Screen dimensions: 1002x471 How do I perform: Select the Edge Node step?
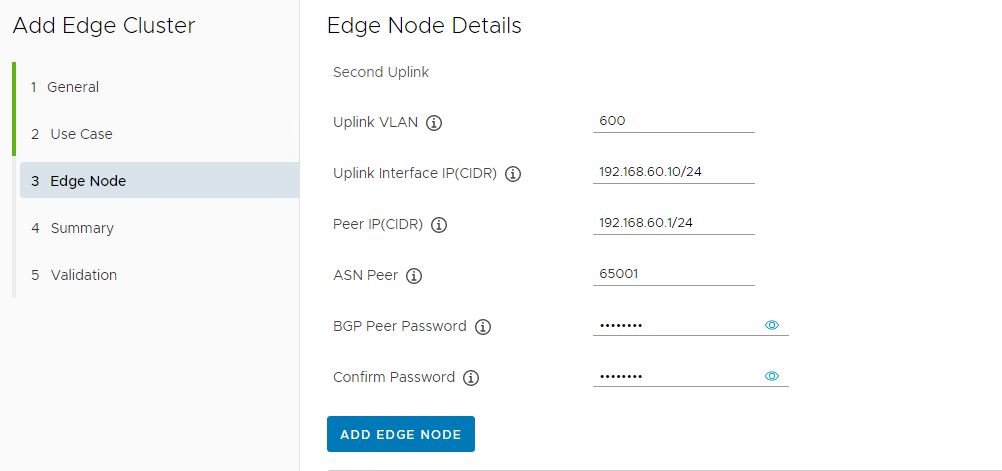point(87,181)
